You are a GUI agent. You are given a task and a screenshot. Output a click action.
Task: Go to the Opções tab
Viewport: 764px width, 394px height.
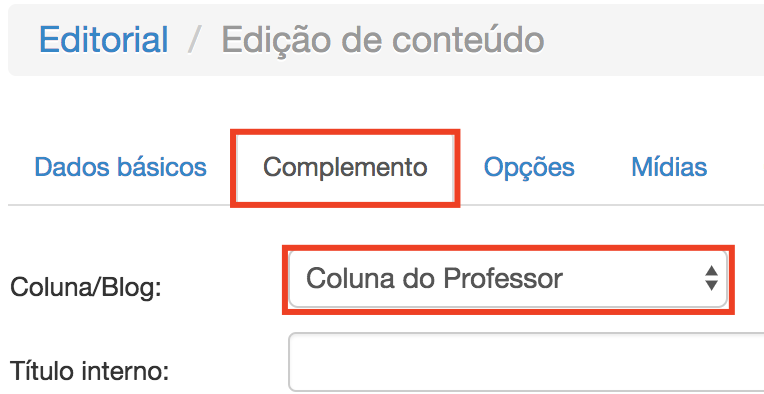coord(529,168)
